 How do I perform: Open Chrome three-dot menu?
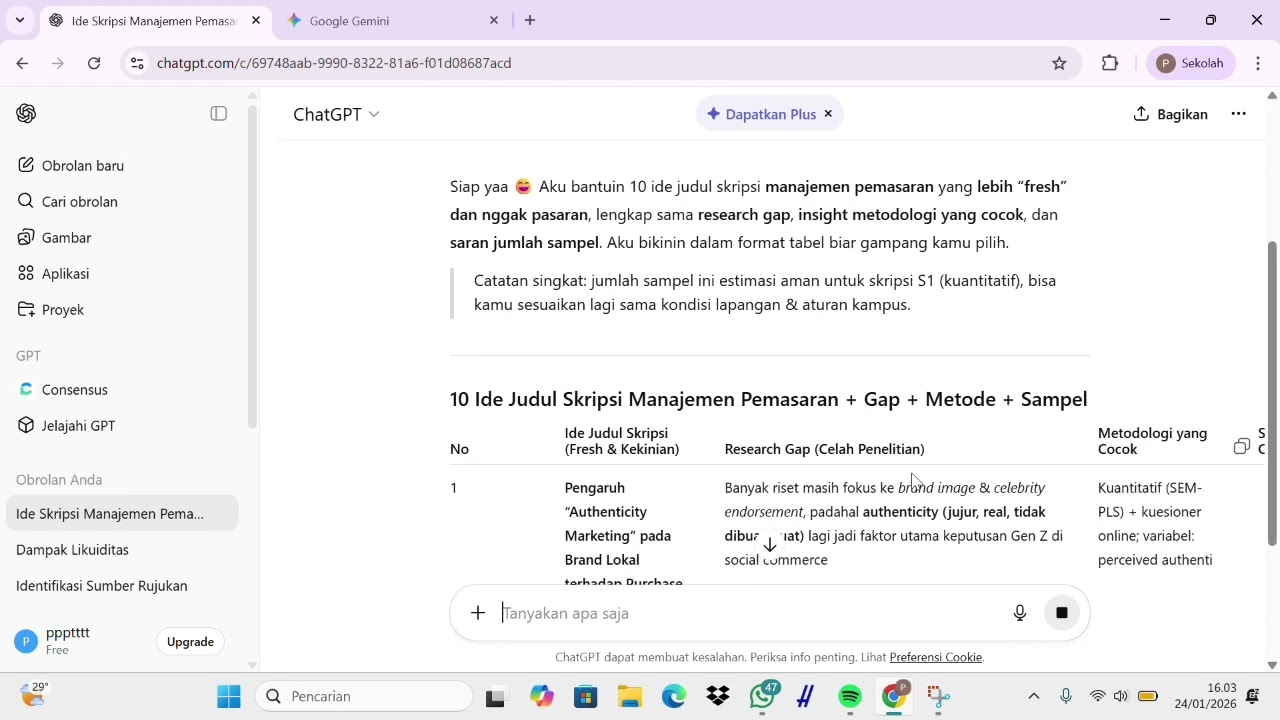1257,63
